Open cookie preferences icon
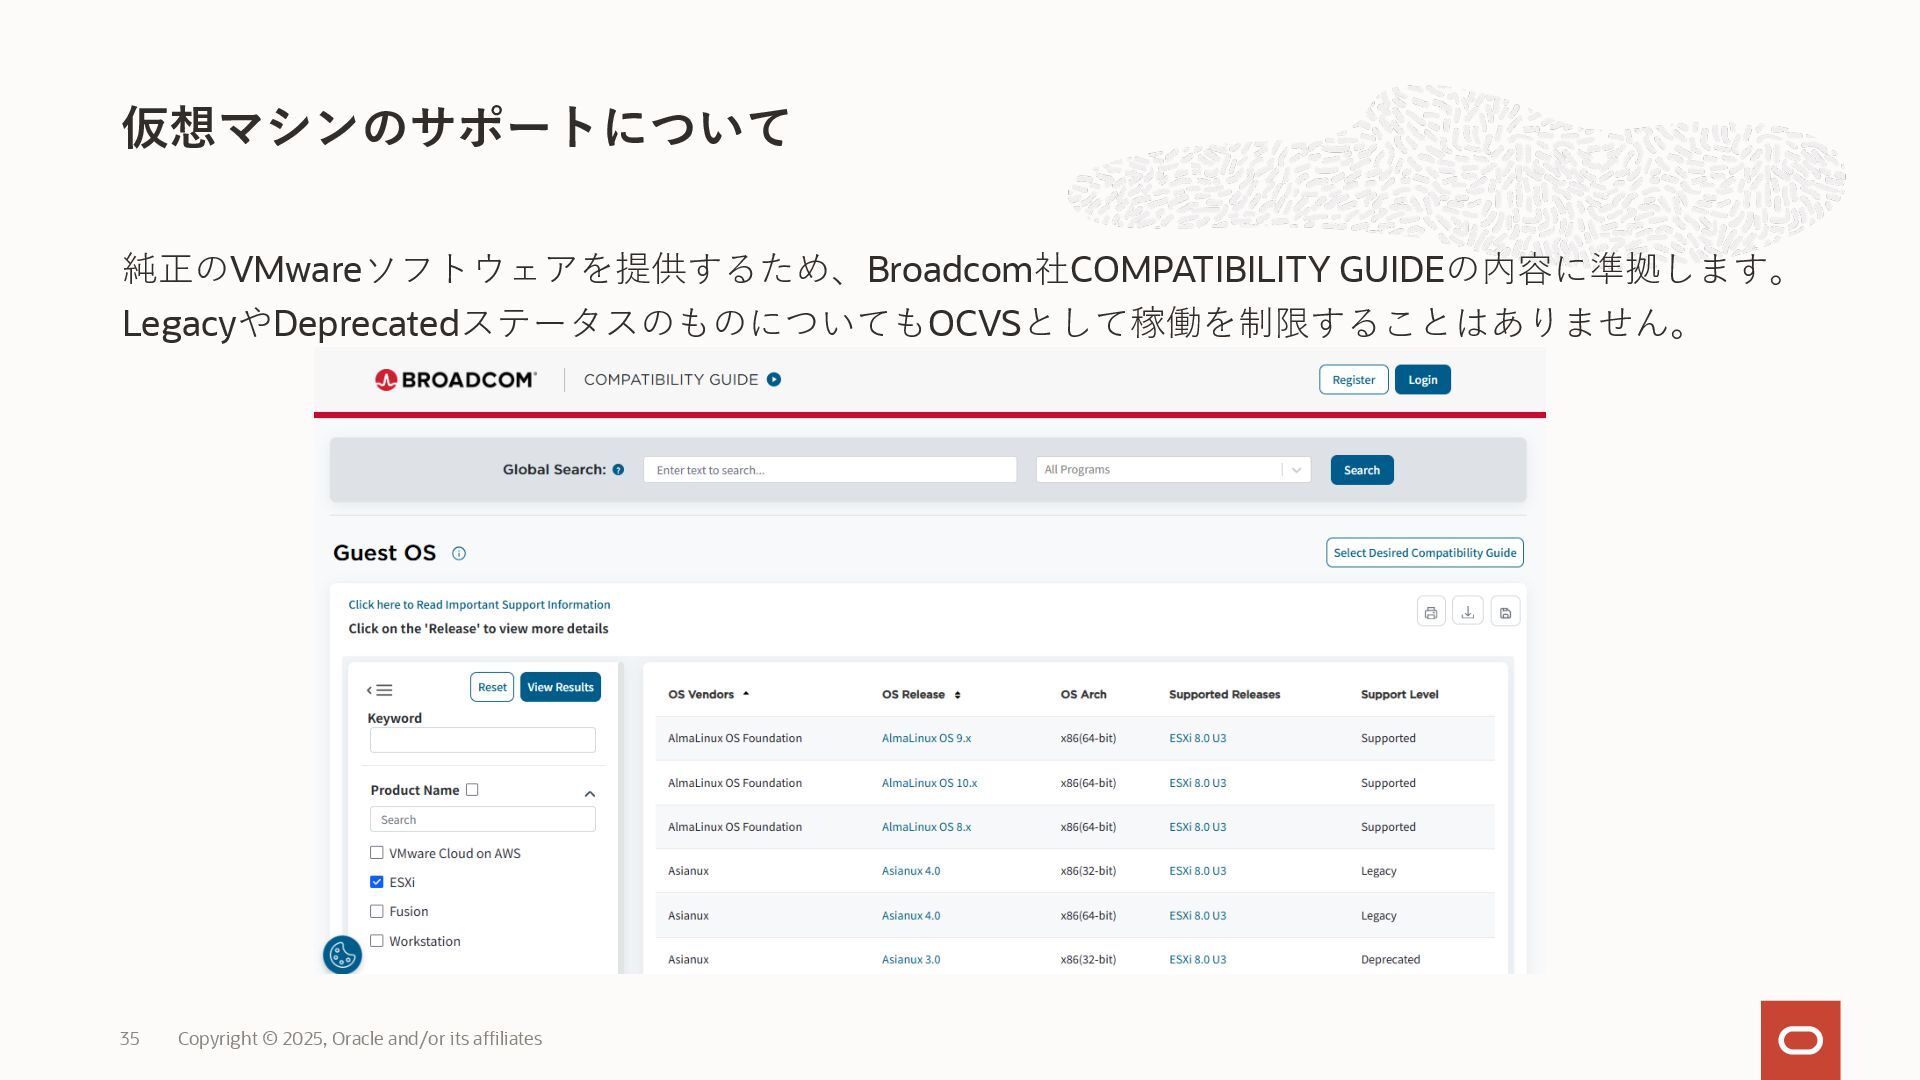1920x1080 pixels. 342,955
